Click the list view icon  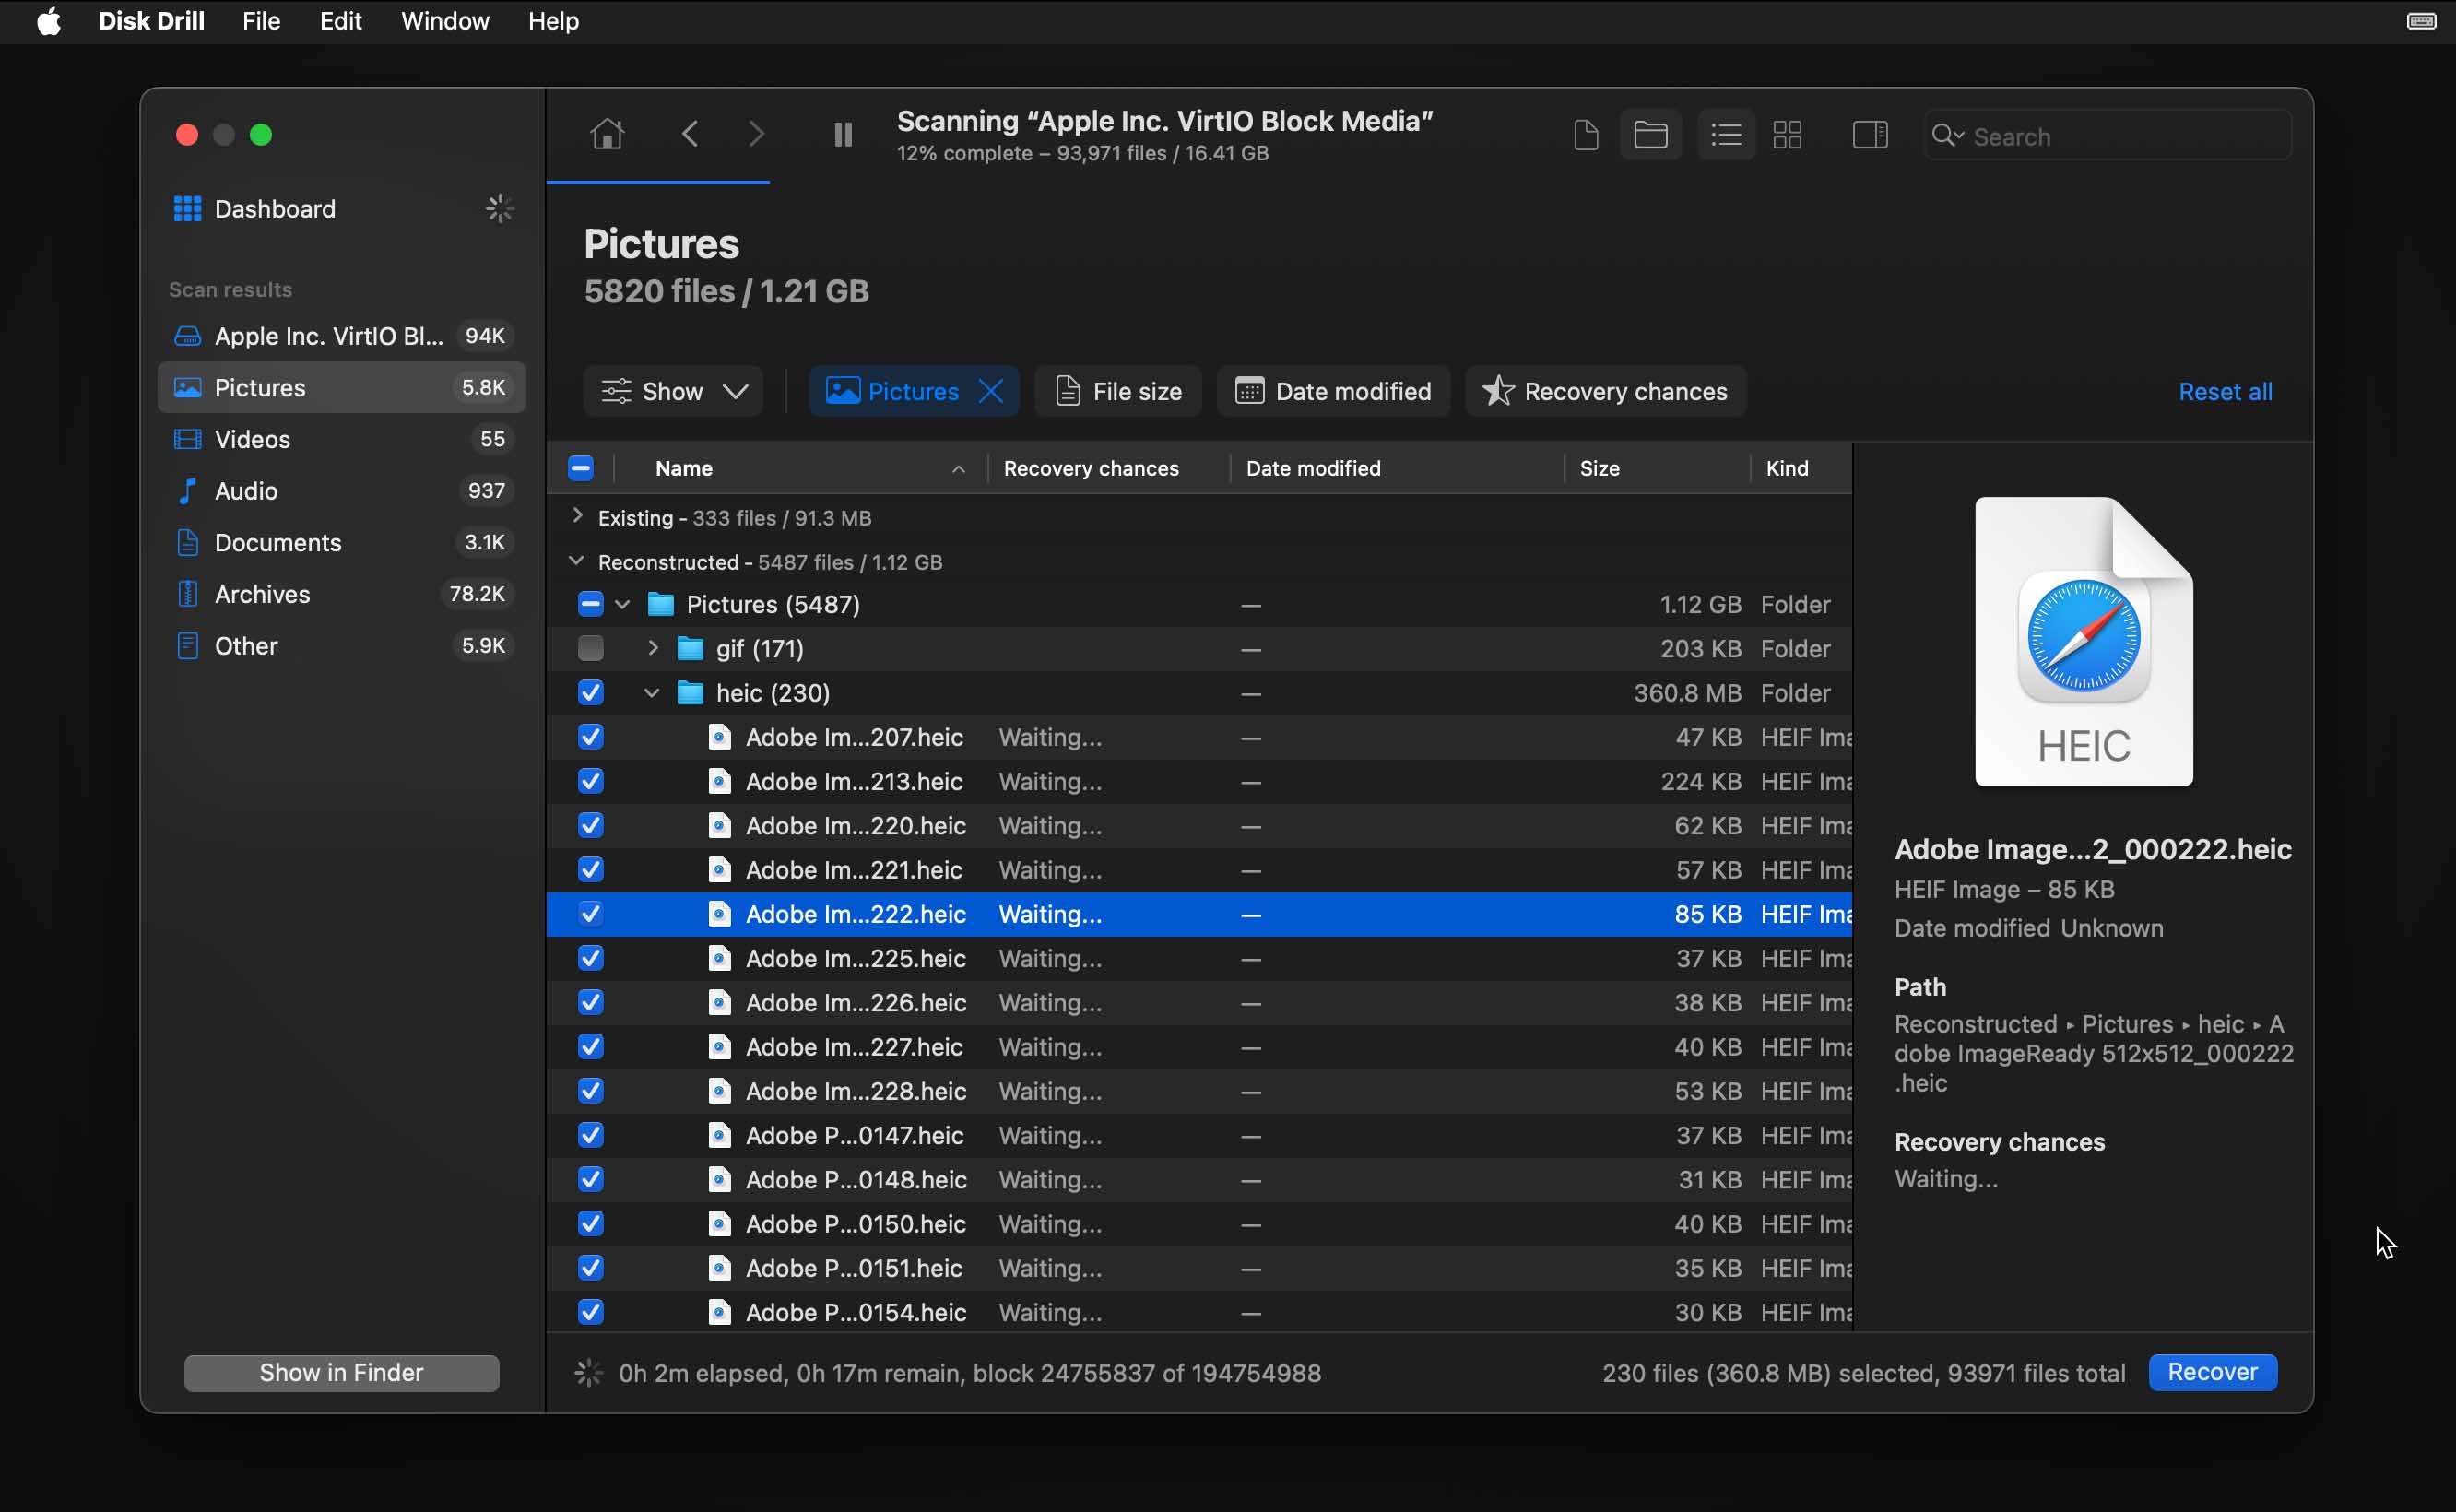coord(1726,135)
